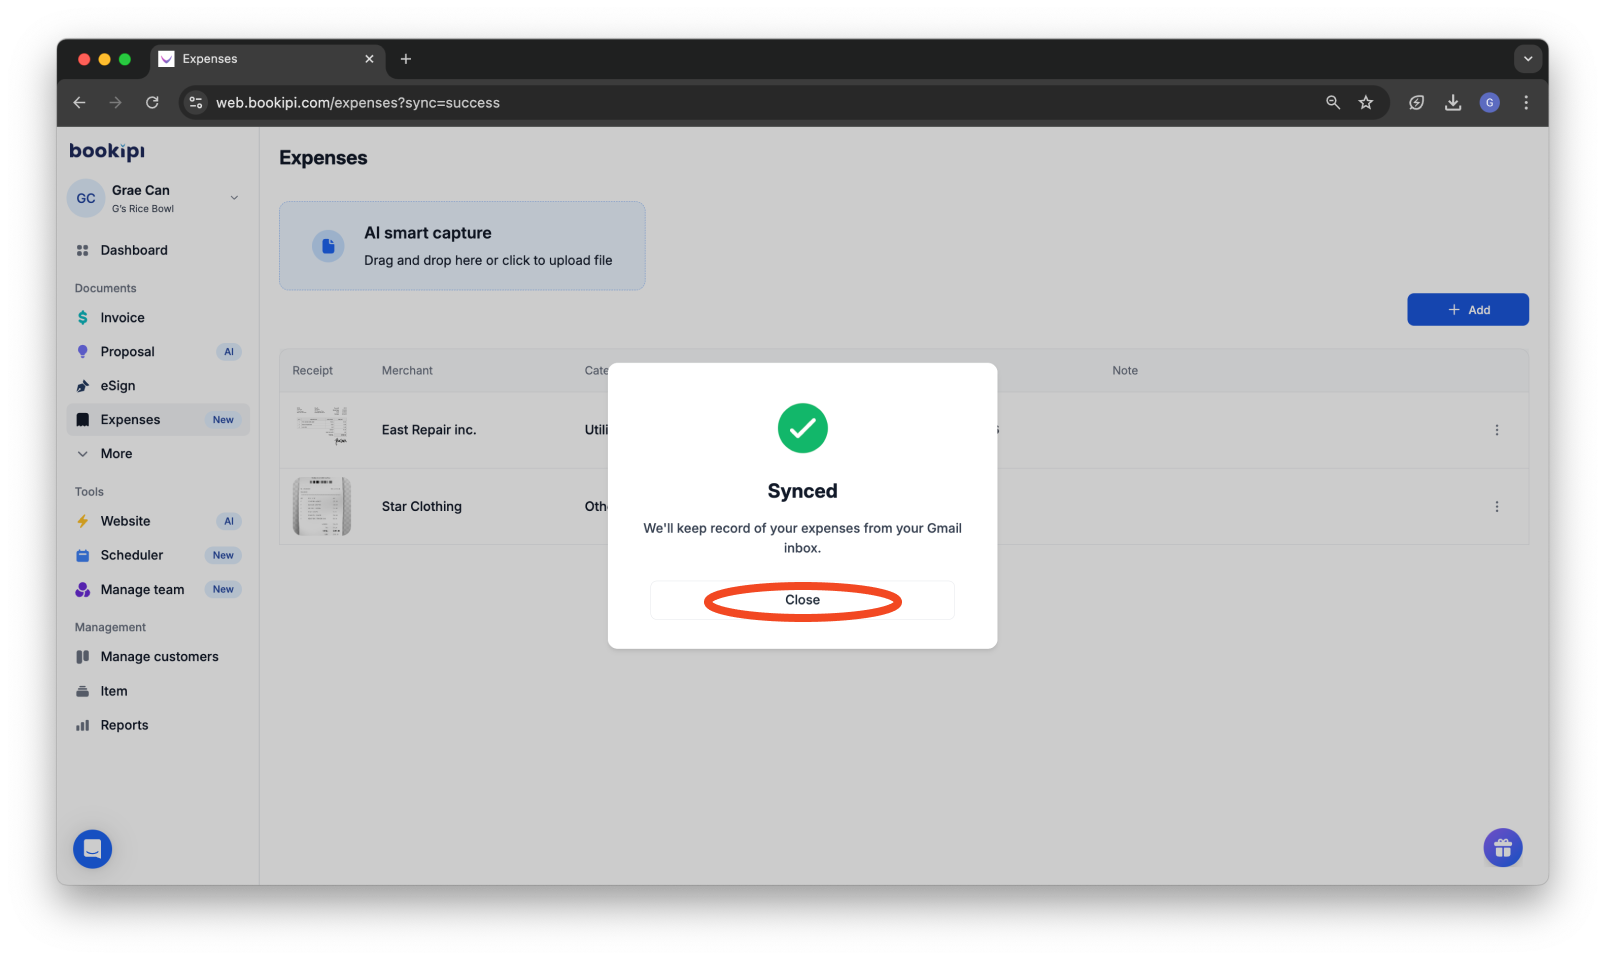1606x960 pixels.
Task: Select the eSign document icon
Action: coord(82,385)
